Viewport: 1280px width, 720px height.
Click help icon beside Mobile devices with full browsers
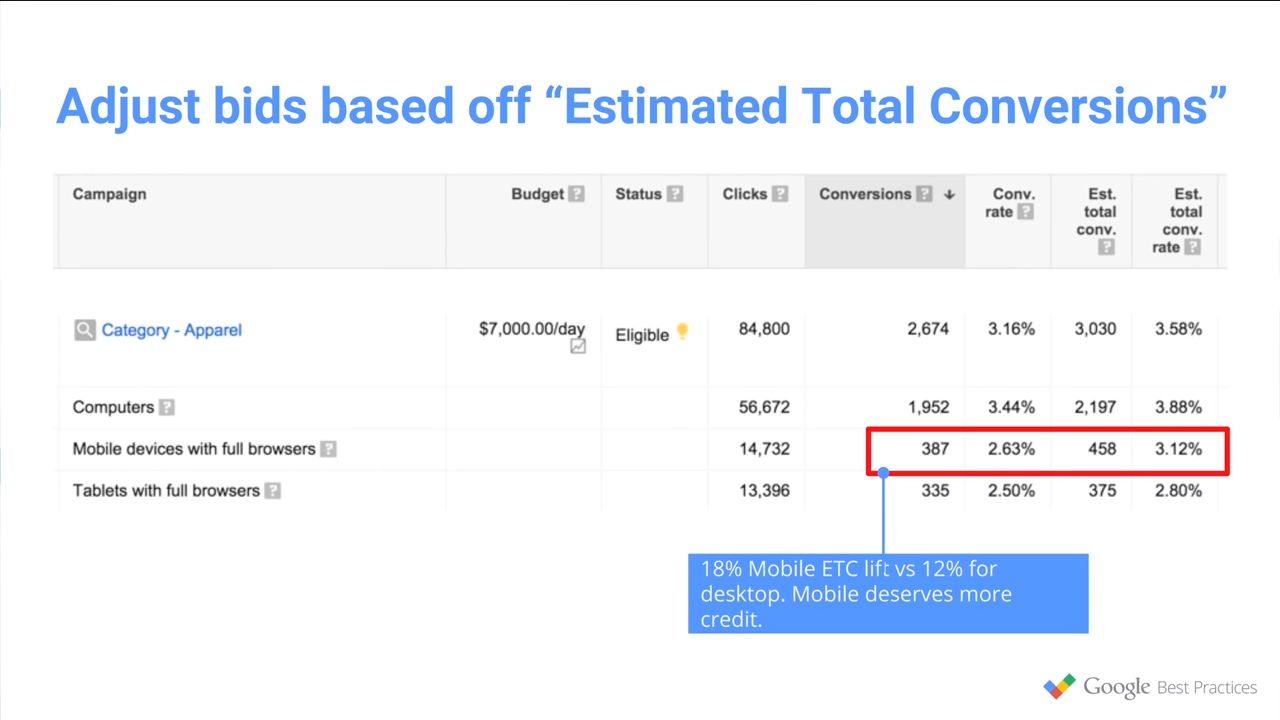(x=328, y=449)
